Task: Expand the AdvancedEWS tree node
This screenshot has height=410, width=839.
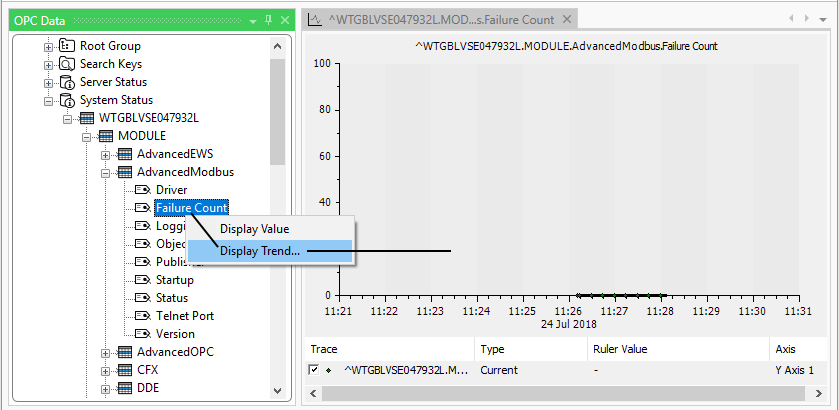Action: 105,154
